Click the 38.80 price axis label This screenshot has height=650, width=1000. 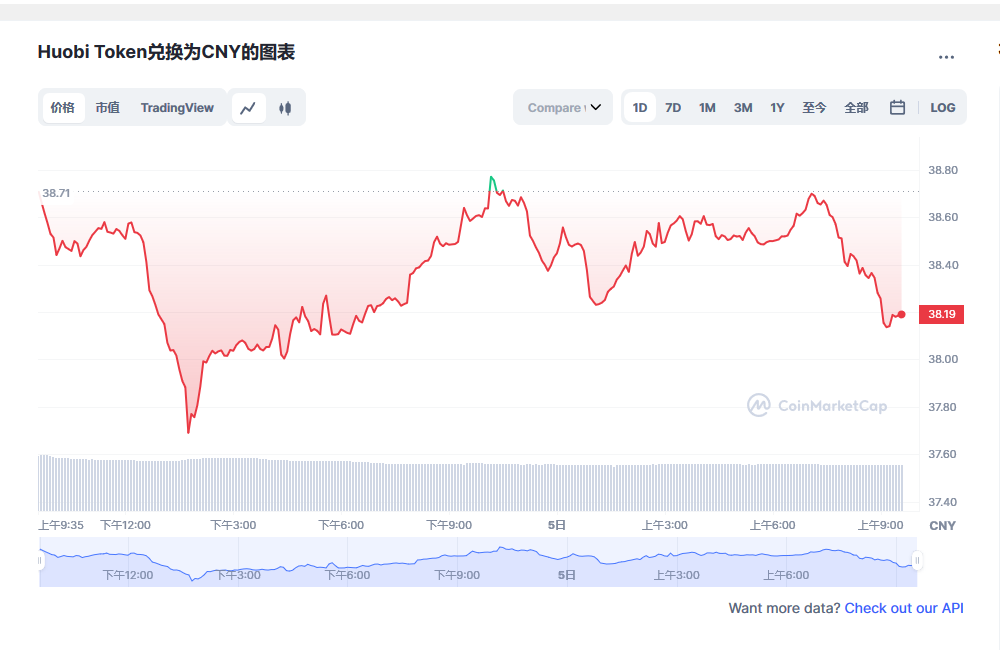pos(943,170)
